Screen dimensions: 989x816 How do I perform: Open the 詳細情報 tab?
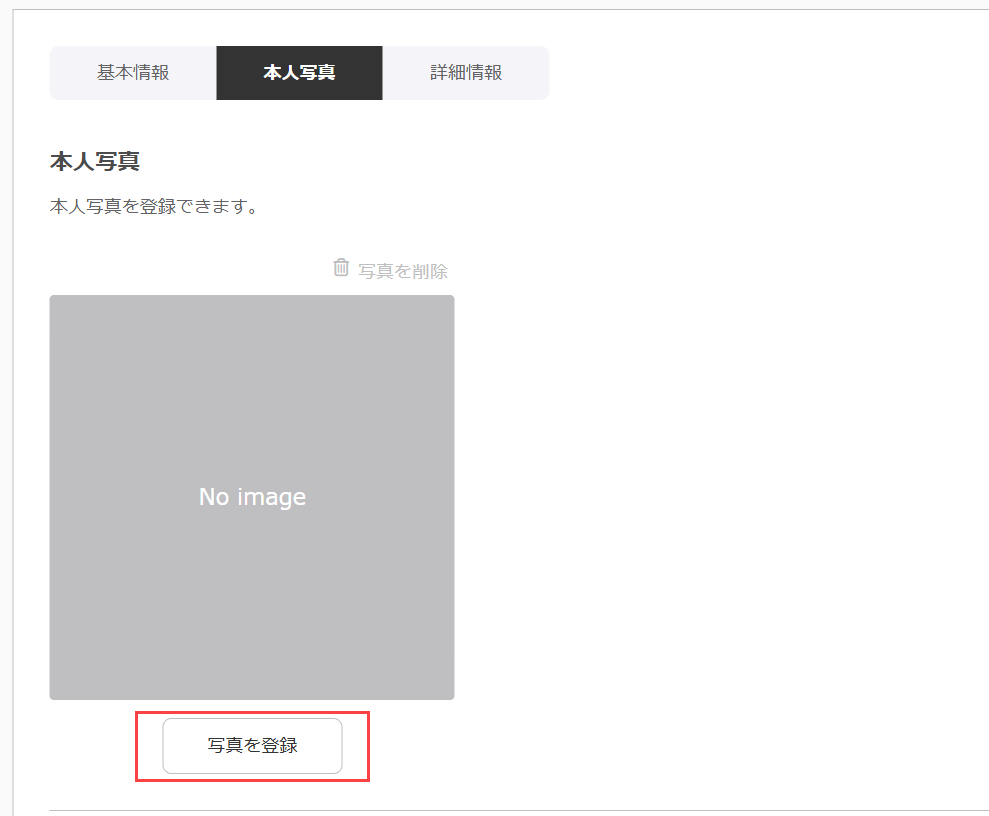pyautogui.click(x=466, y=73)
